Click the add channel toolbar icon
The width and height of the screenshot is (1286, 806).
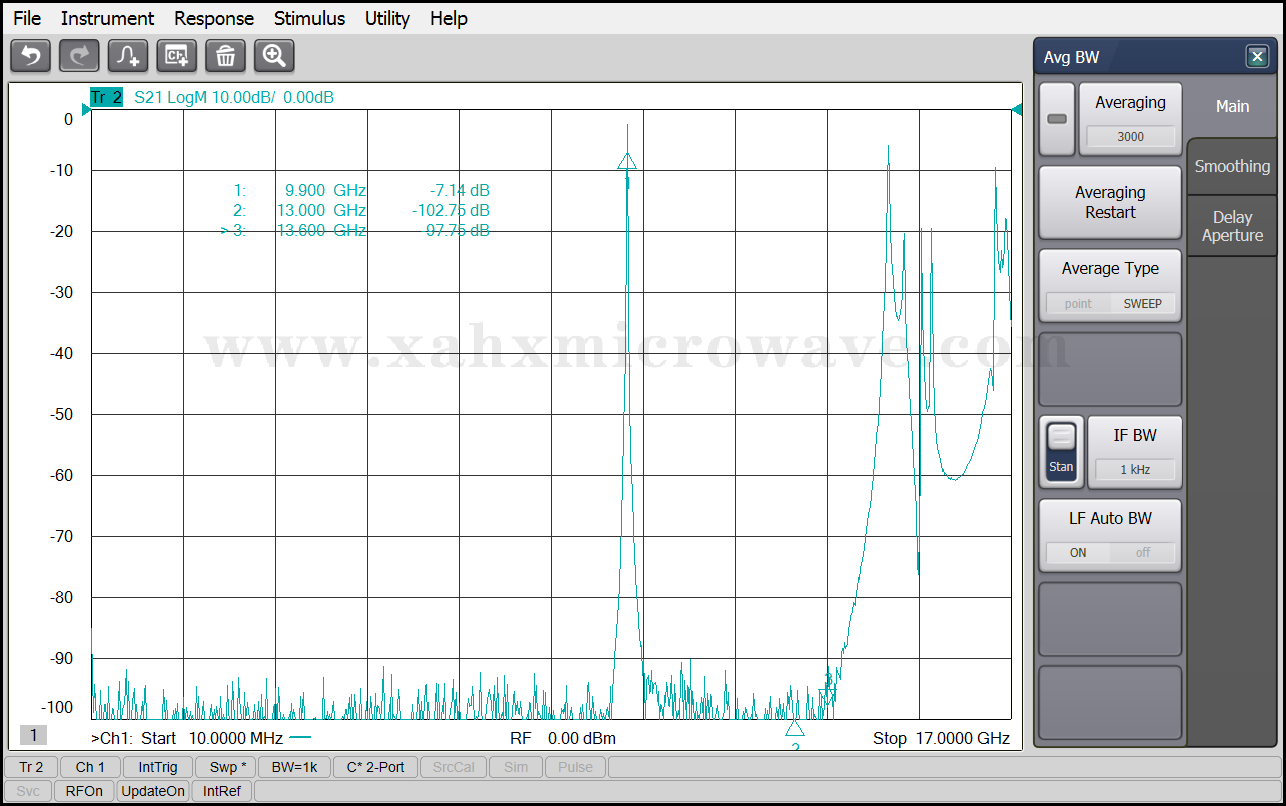click(x=177, y=56)
